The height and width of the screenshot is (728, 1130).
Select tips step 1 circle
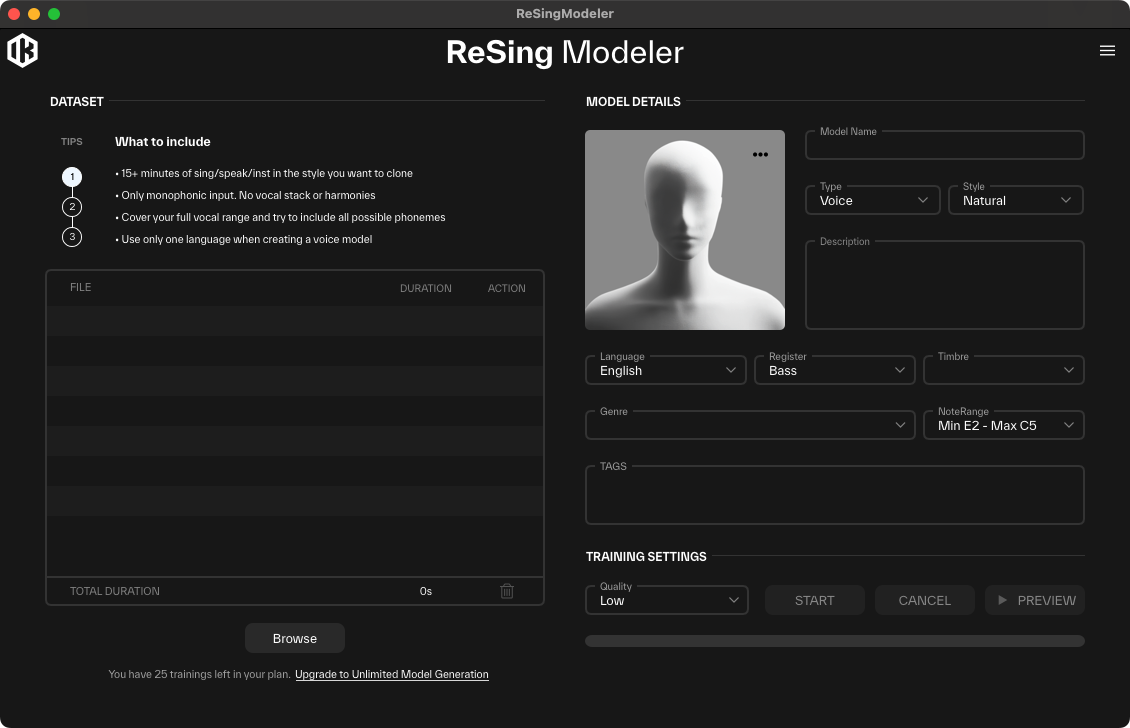pyautogui.click(x=71, y=177)
